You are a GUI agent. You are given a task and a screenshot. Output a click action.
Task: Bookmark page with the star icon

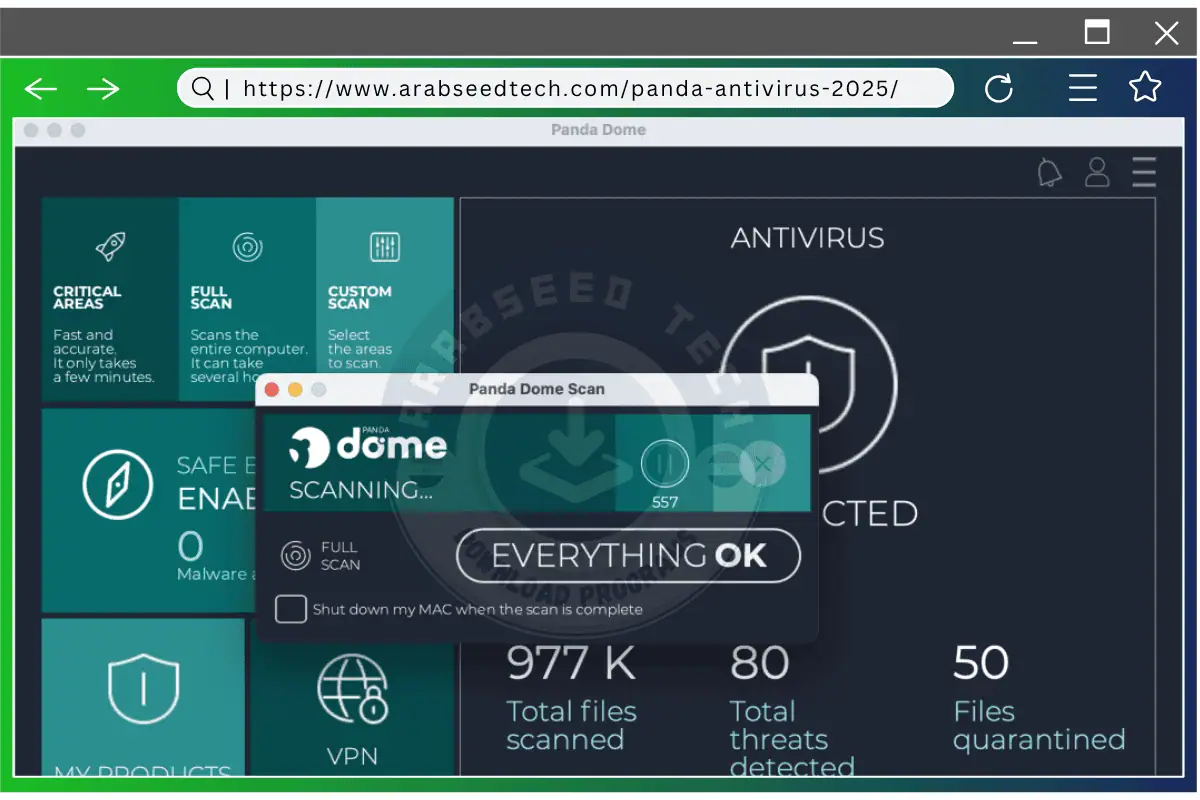1145,88
